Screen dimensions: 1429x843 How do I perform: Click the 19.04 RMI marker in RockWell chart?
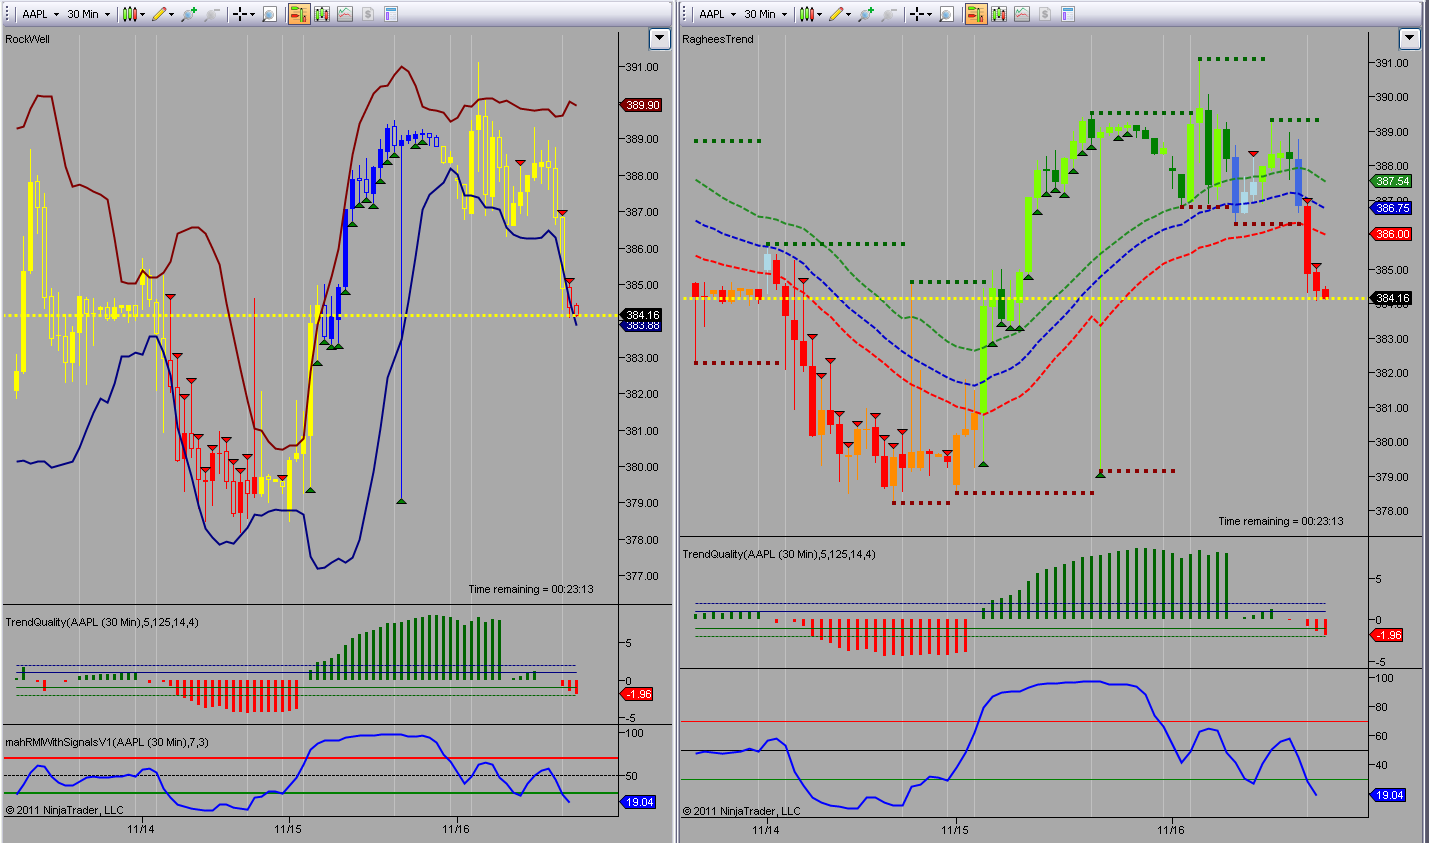[639, 802]
